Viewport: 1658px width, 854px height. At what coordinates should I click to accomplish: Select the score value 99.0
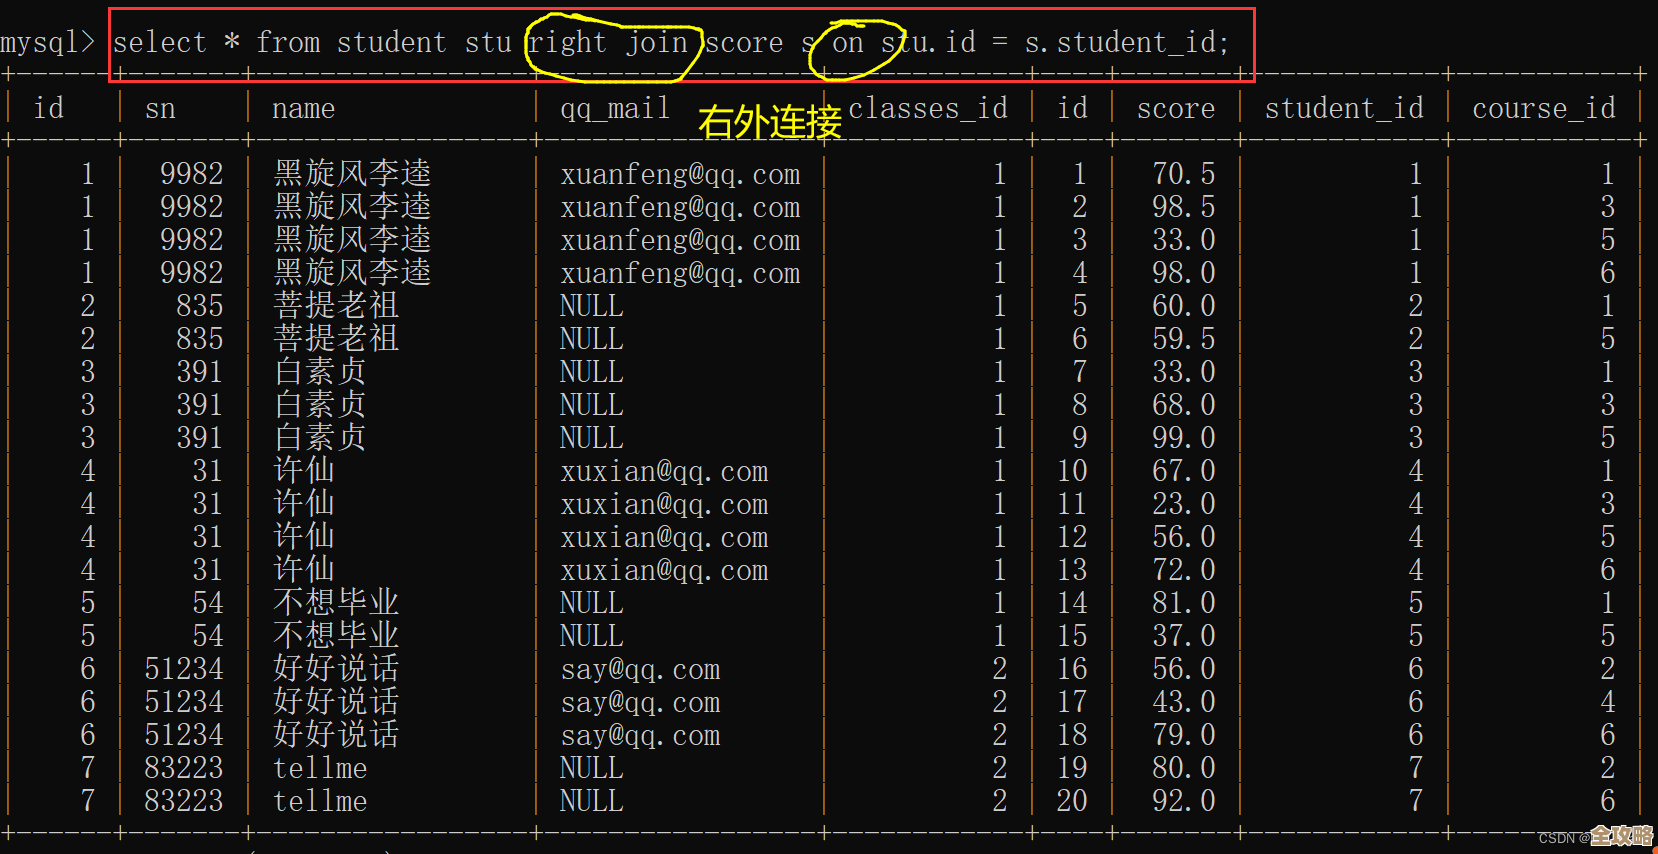tap(1183, 438)
